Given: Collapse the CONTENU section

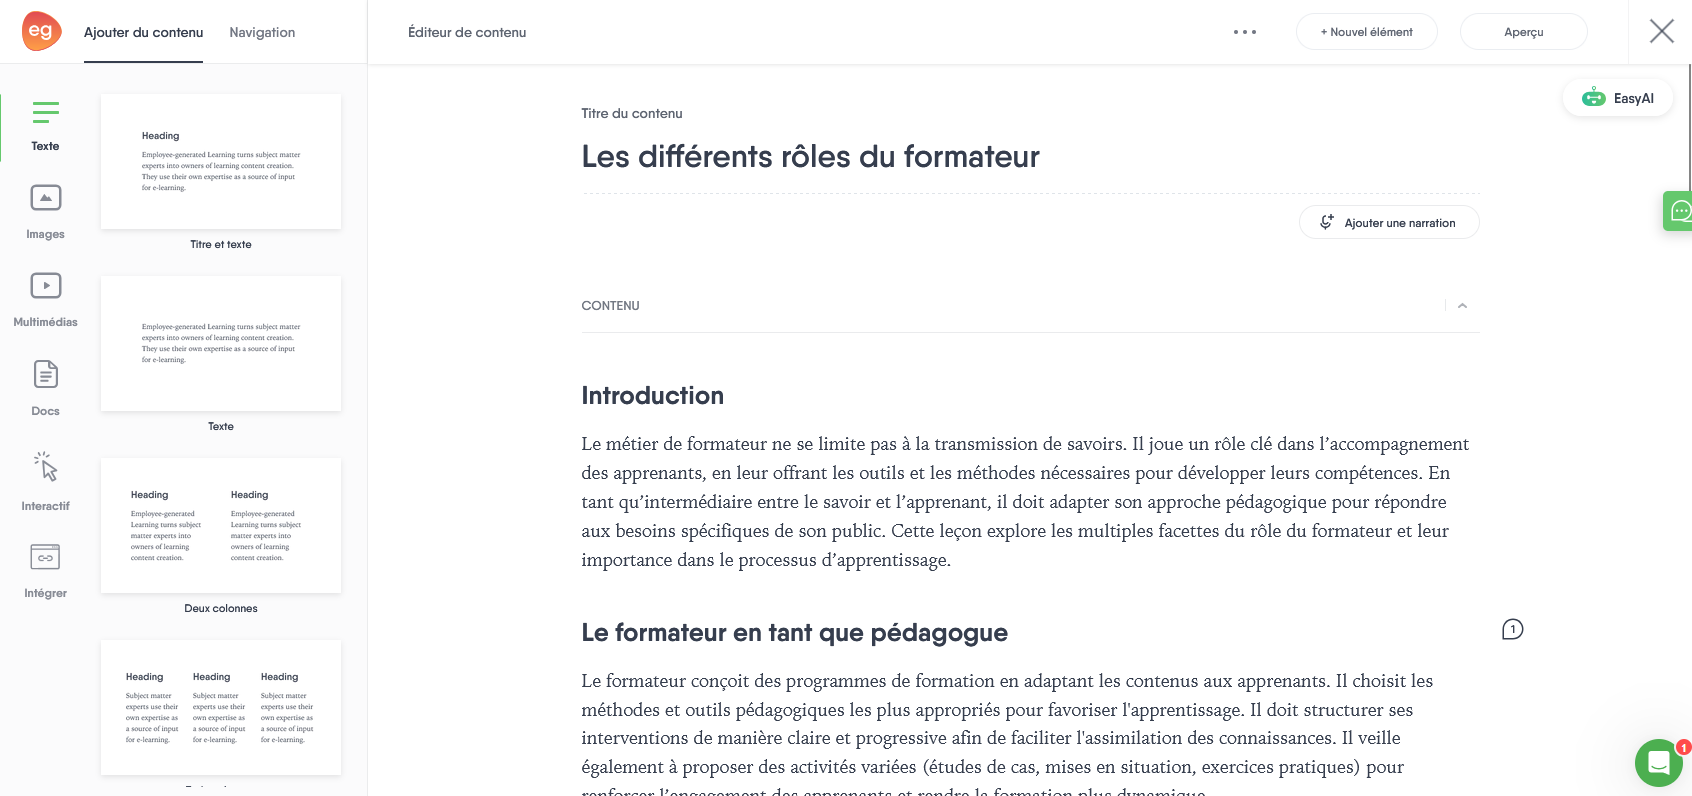Looking at the screenshot, I should [1463, 305].
